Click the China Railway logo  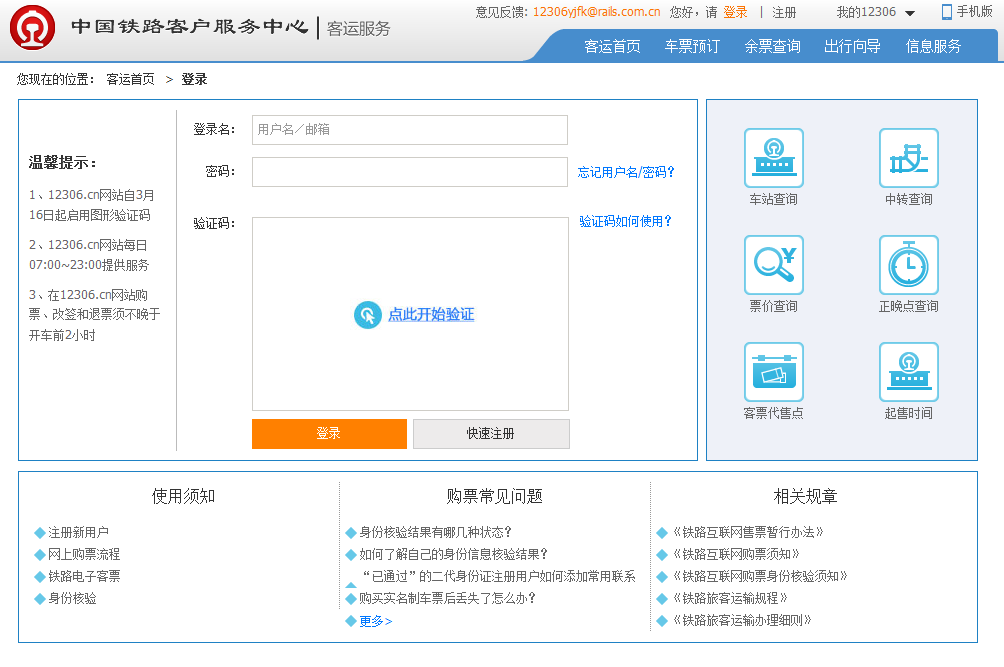pos(33,28)
